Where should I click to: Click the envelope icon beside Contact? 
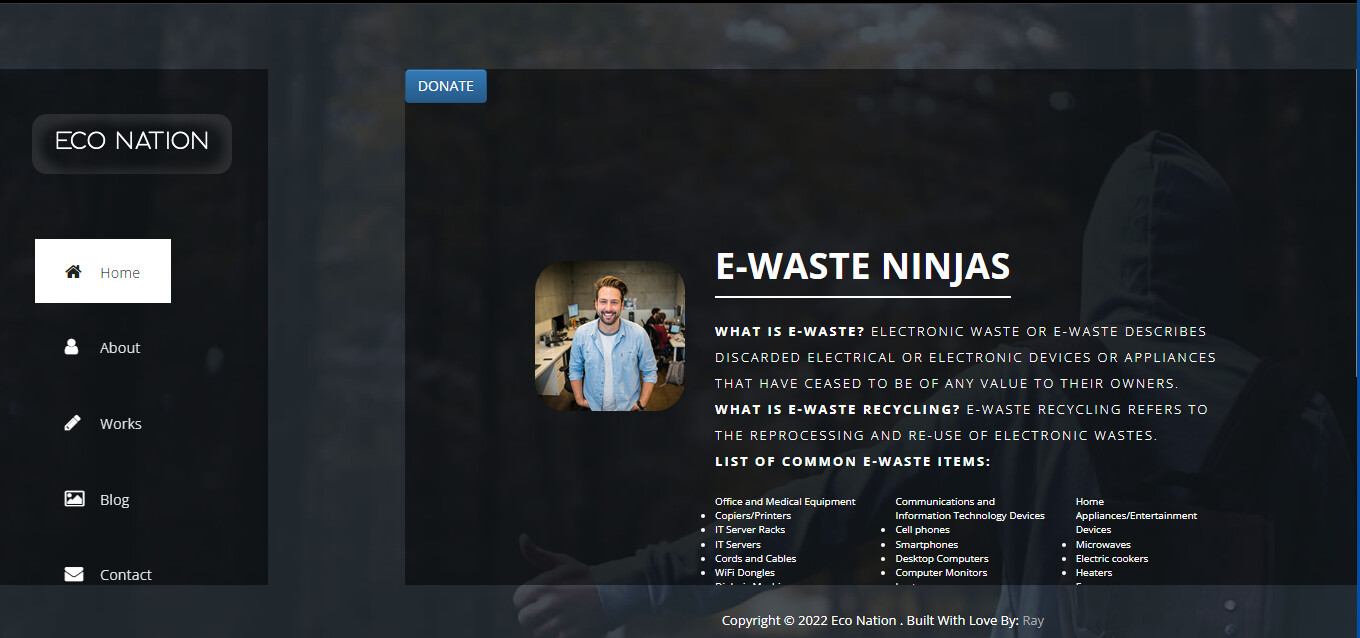click(74, 574)
